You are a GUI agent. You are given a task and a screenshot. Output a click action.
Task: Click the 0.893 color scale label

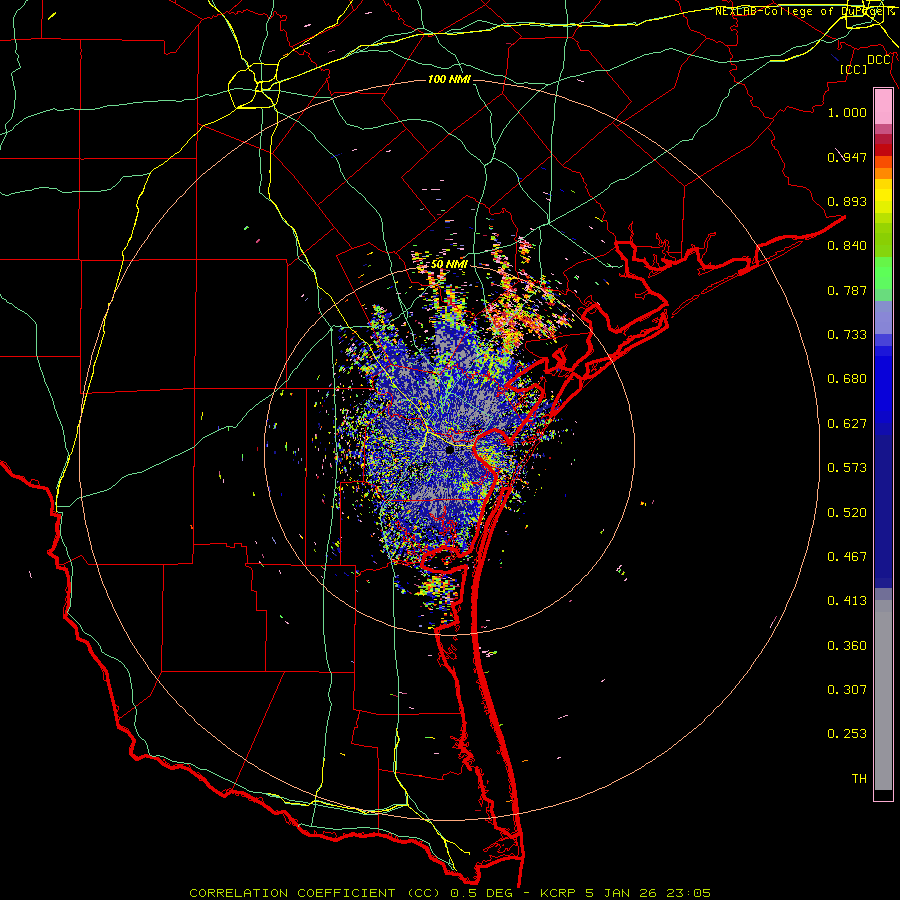[847, 201]
